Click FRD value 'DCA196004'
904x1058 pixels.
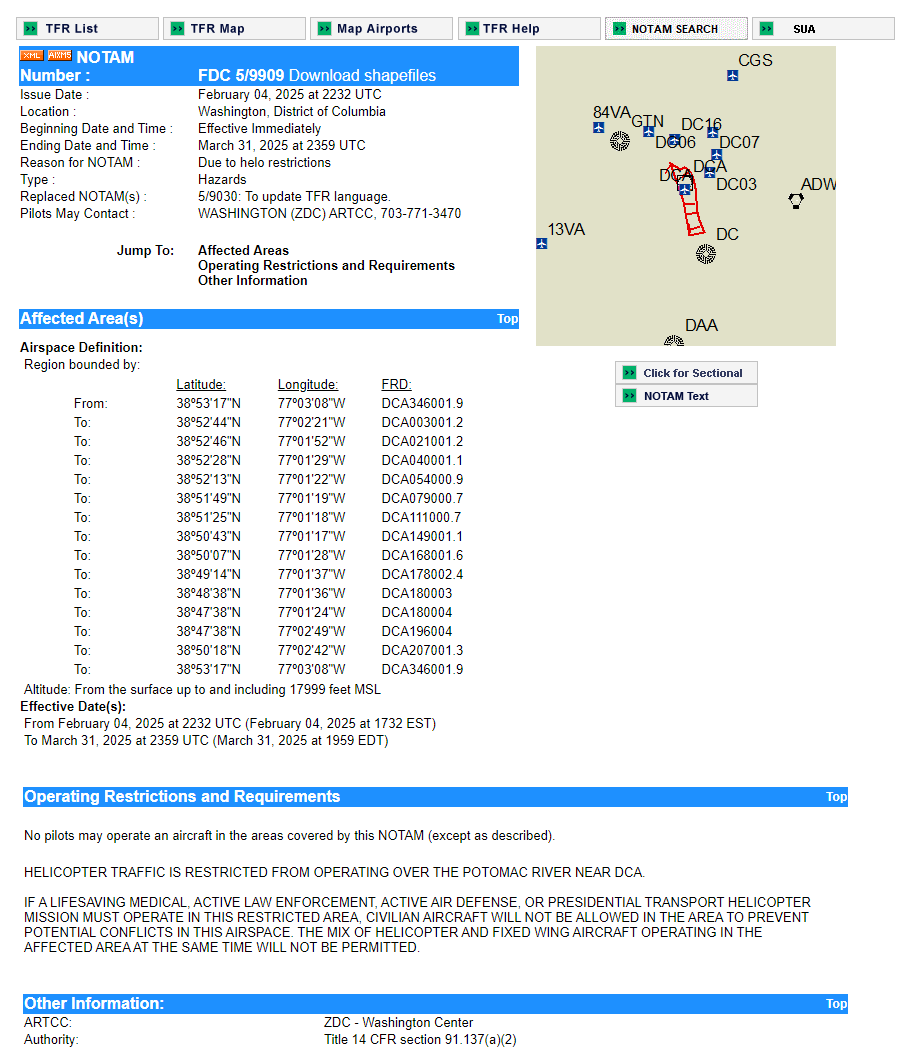point(417,632)
